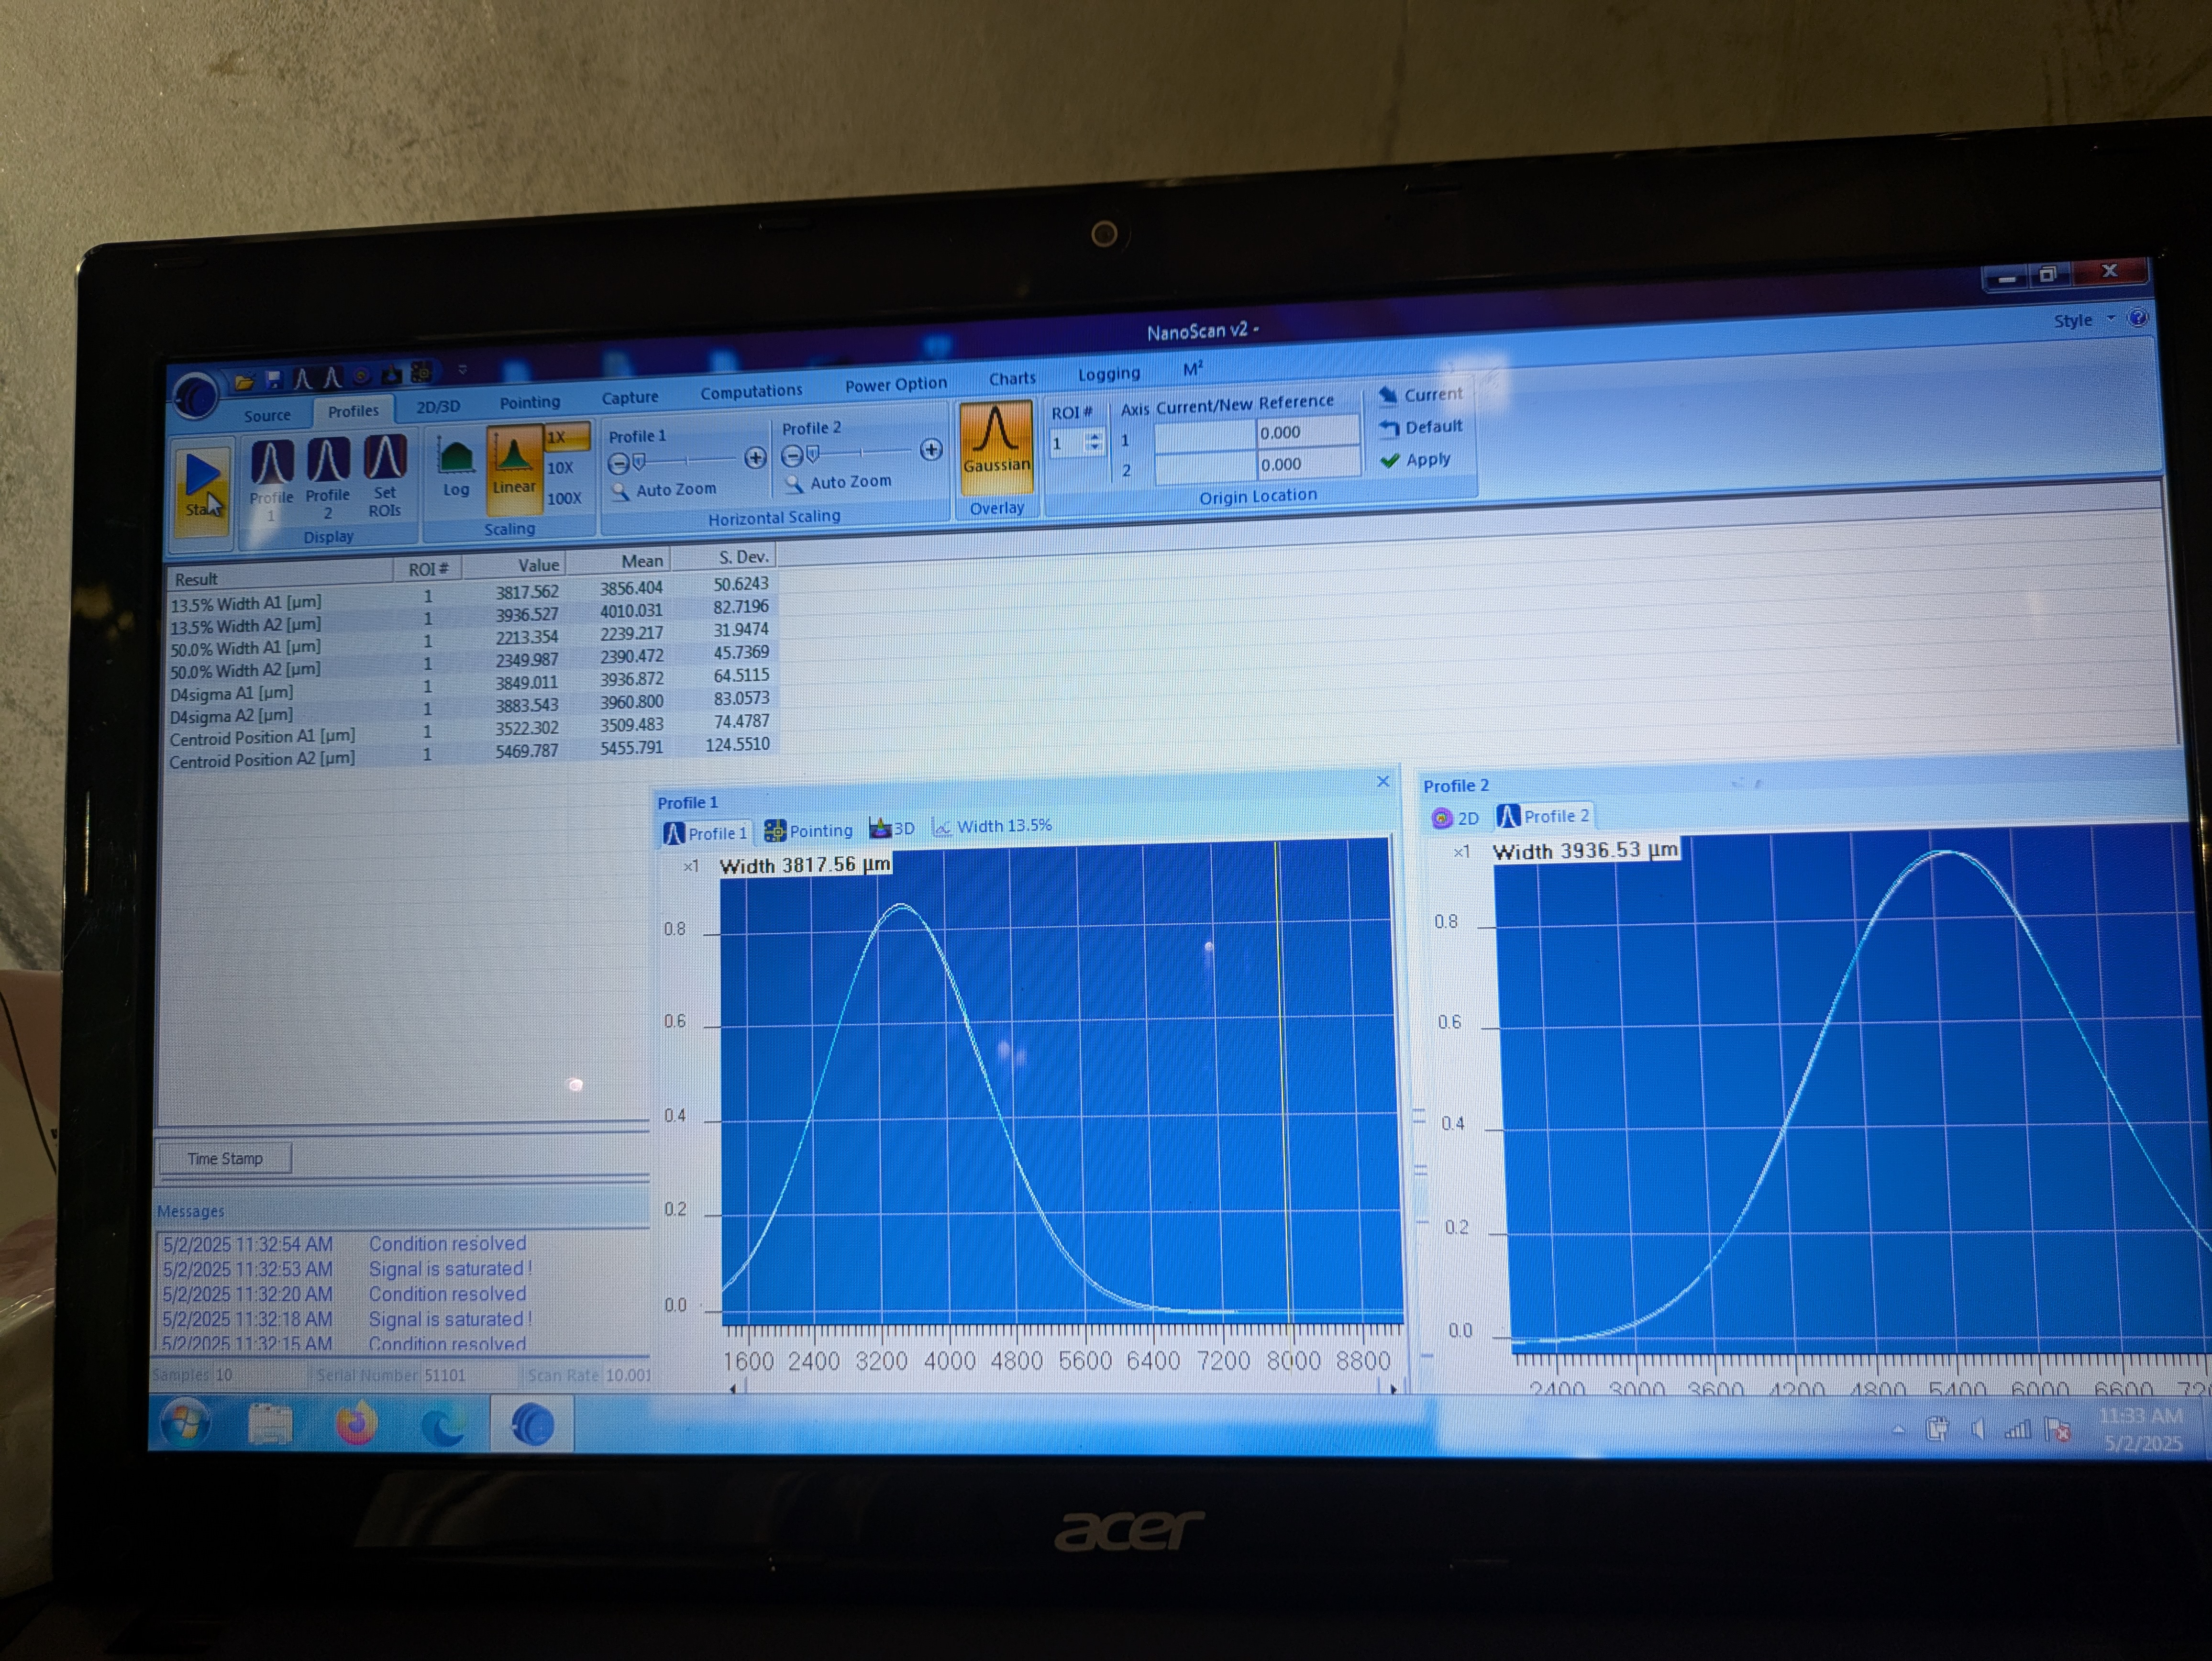Click the Open folder quick access icon
The height and width of the screenshot is (1661, 2212).
point(244,381)
